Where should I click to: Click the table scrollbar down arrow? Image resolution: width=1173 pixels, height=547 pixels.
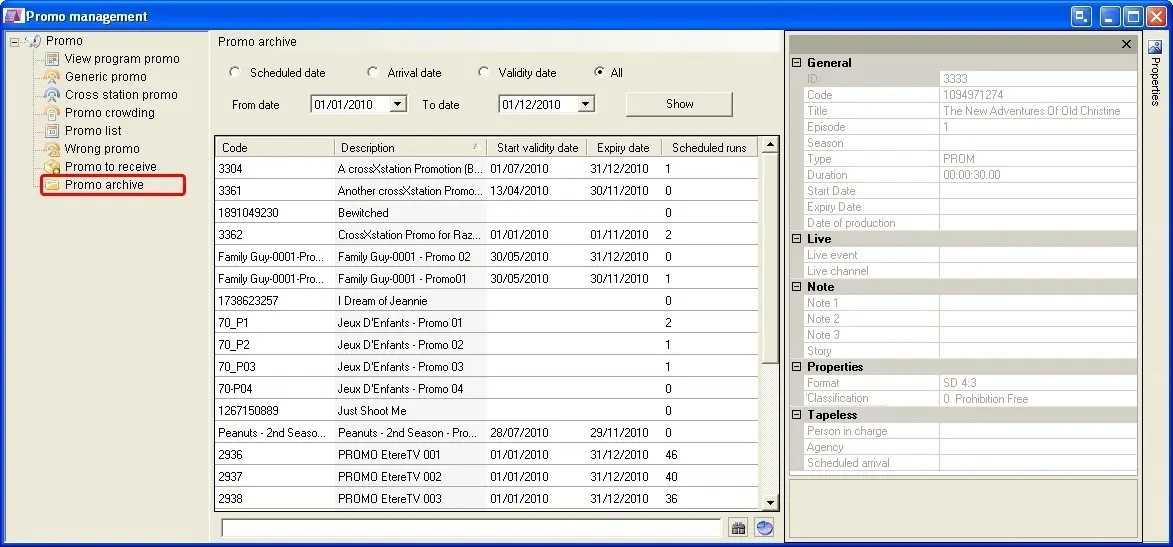[x=770, y=502]
